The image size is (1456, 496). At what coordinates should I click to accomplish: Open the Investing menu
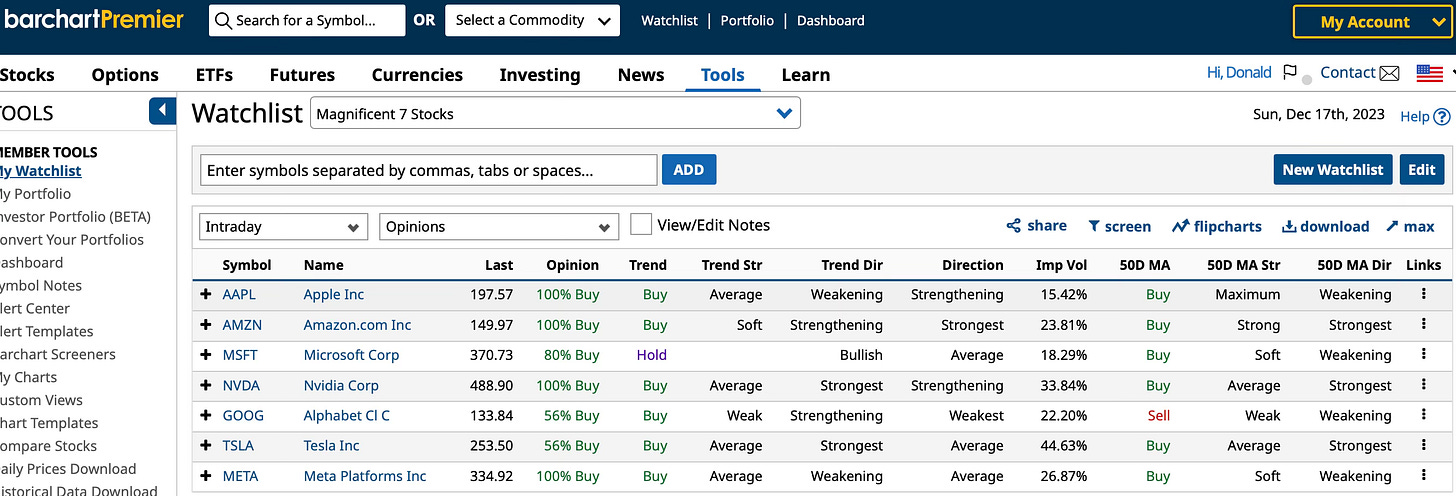540,75
